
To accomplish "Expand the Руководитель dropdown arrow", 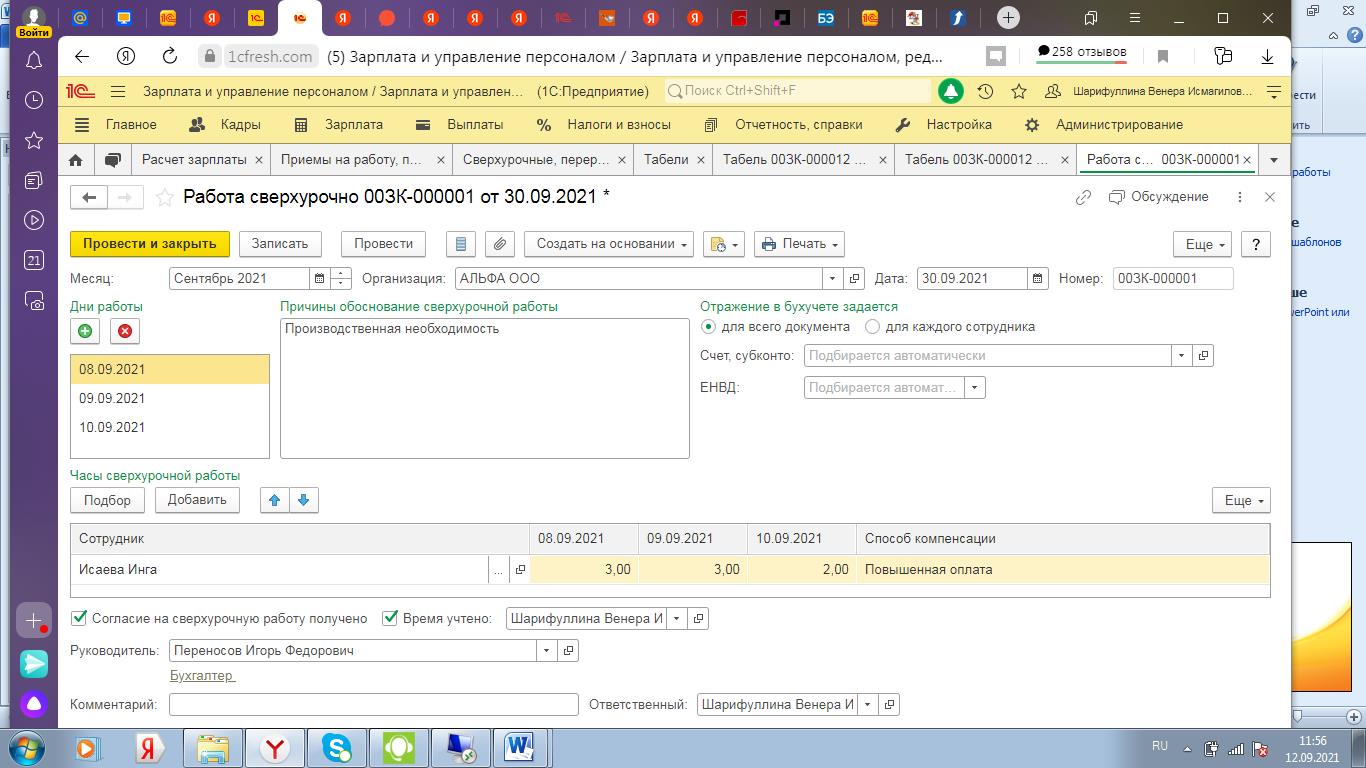I will [547, 651].
